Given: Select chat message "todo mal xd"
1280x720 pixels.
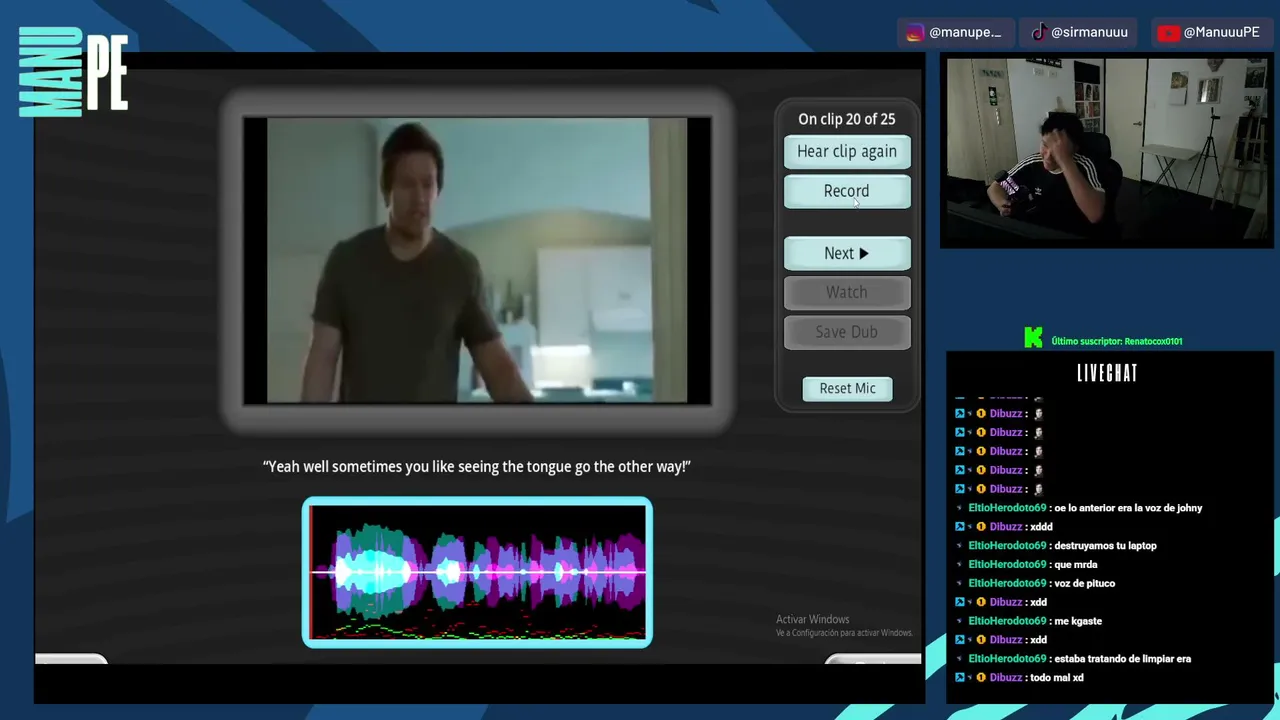Looking at the screenshot, I should (1057, 678).
